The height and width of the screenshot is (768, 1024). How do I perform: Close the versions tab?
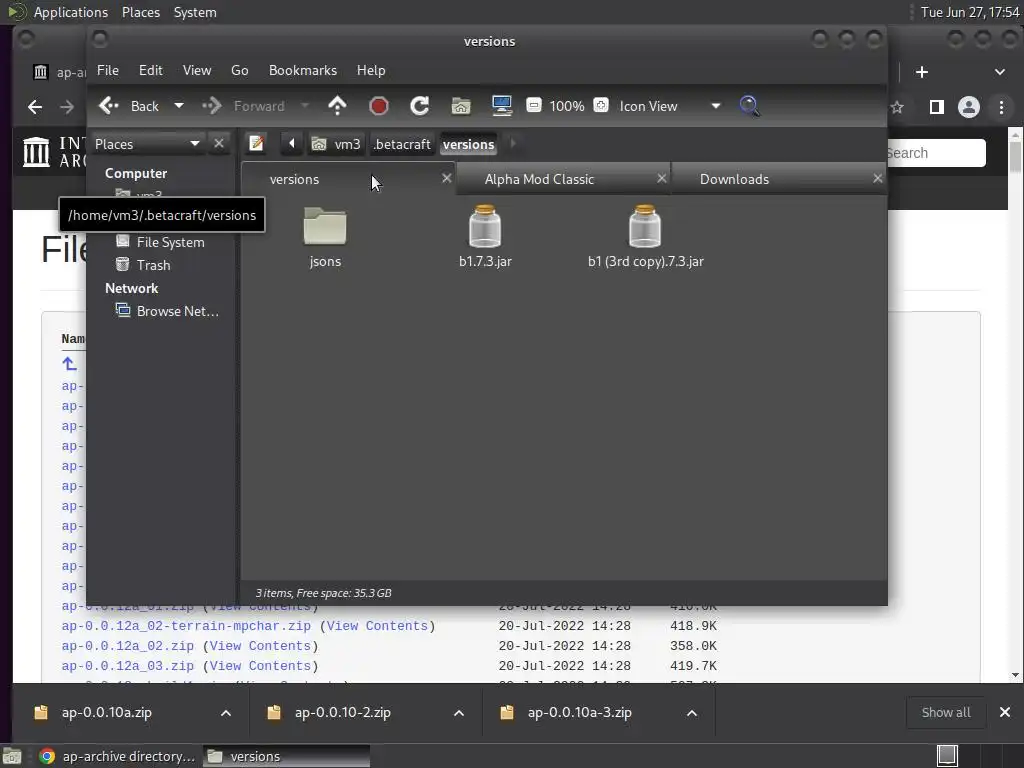(447, 178)
